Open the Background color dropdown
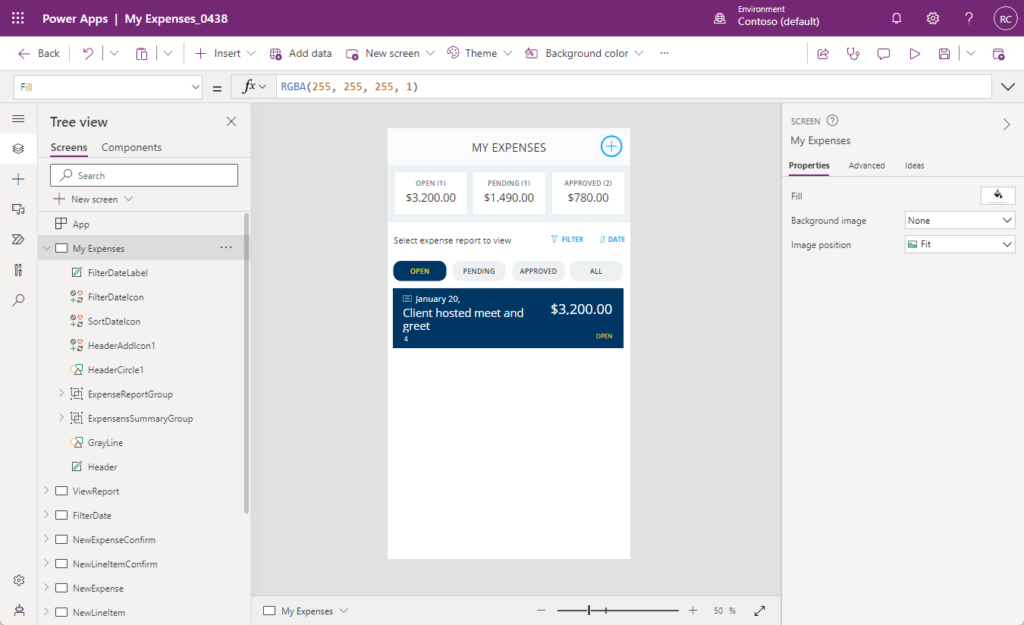Screen dimensions: 1024x625 [639, 54]
